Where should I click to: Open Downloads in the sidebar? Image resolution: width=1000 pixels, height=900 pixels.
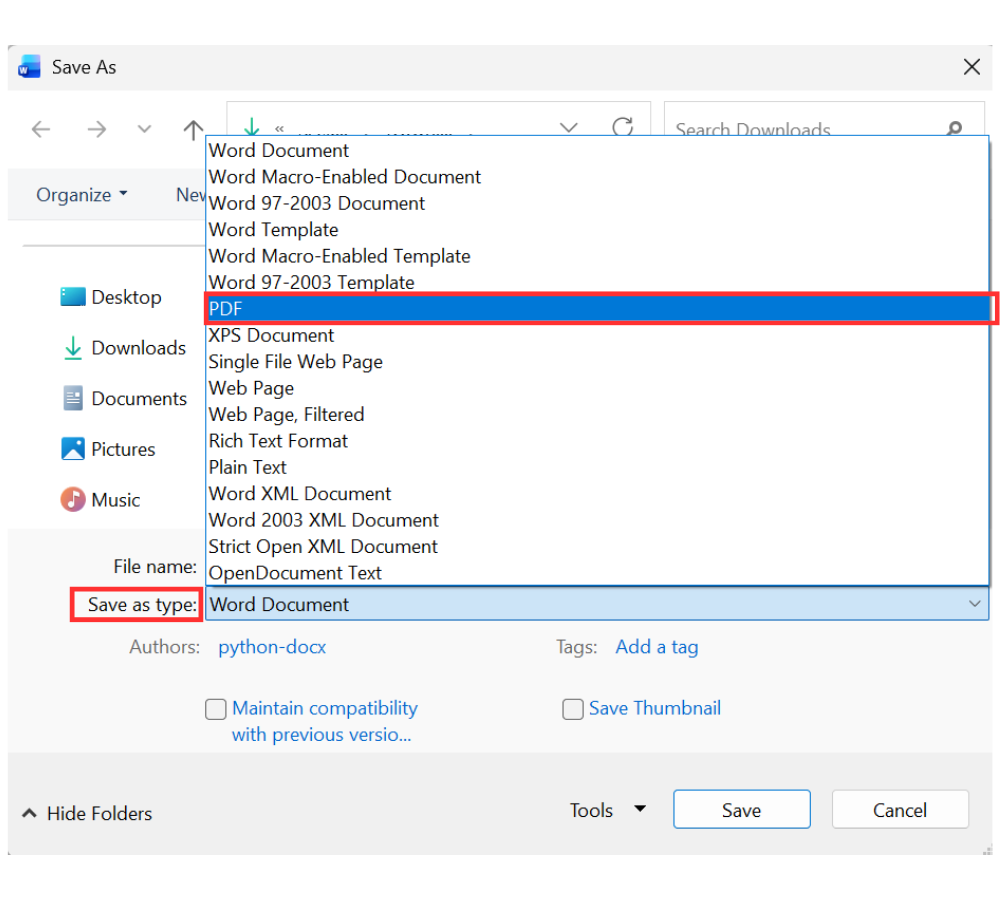coord(125,348)
